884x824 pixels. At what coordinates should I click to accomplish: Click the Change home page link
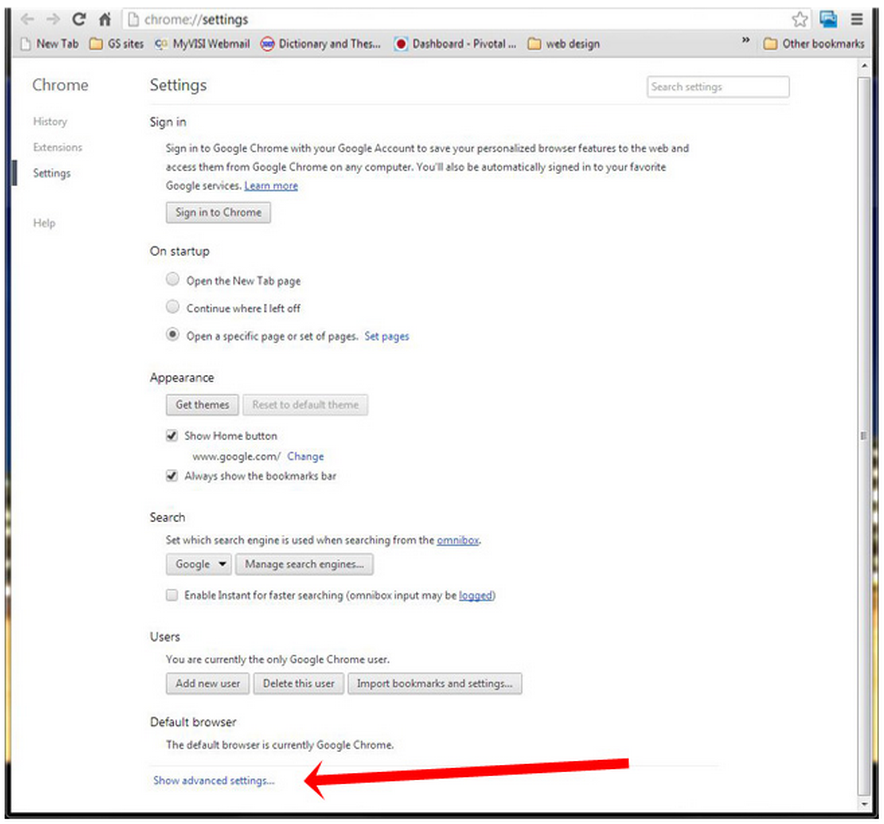coord(306,457)
